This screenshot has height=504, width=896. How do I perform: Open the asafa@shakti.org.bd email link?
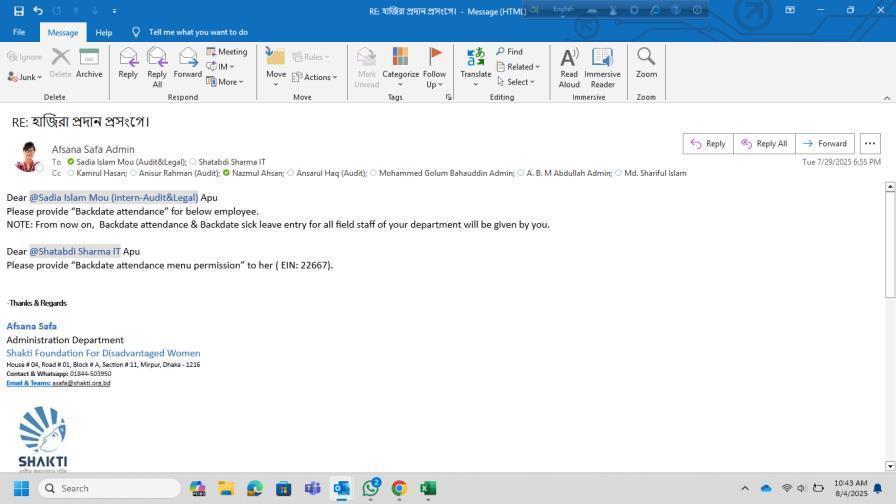[x=81, y=383]
